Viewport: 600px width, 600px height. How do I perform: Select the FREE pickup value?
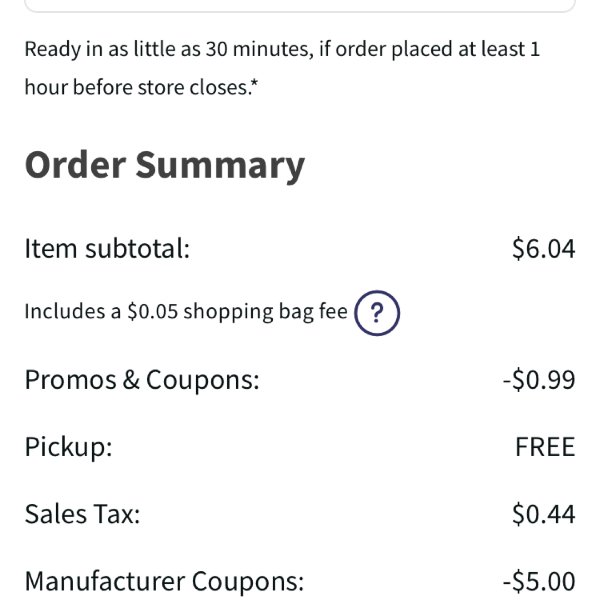coord(545,447)
